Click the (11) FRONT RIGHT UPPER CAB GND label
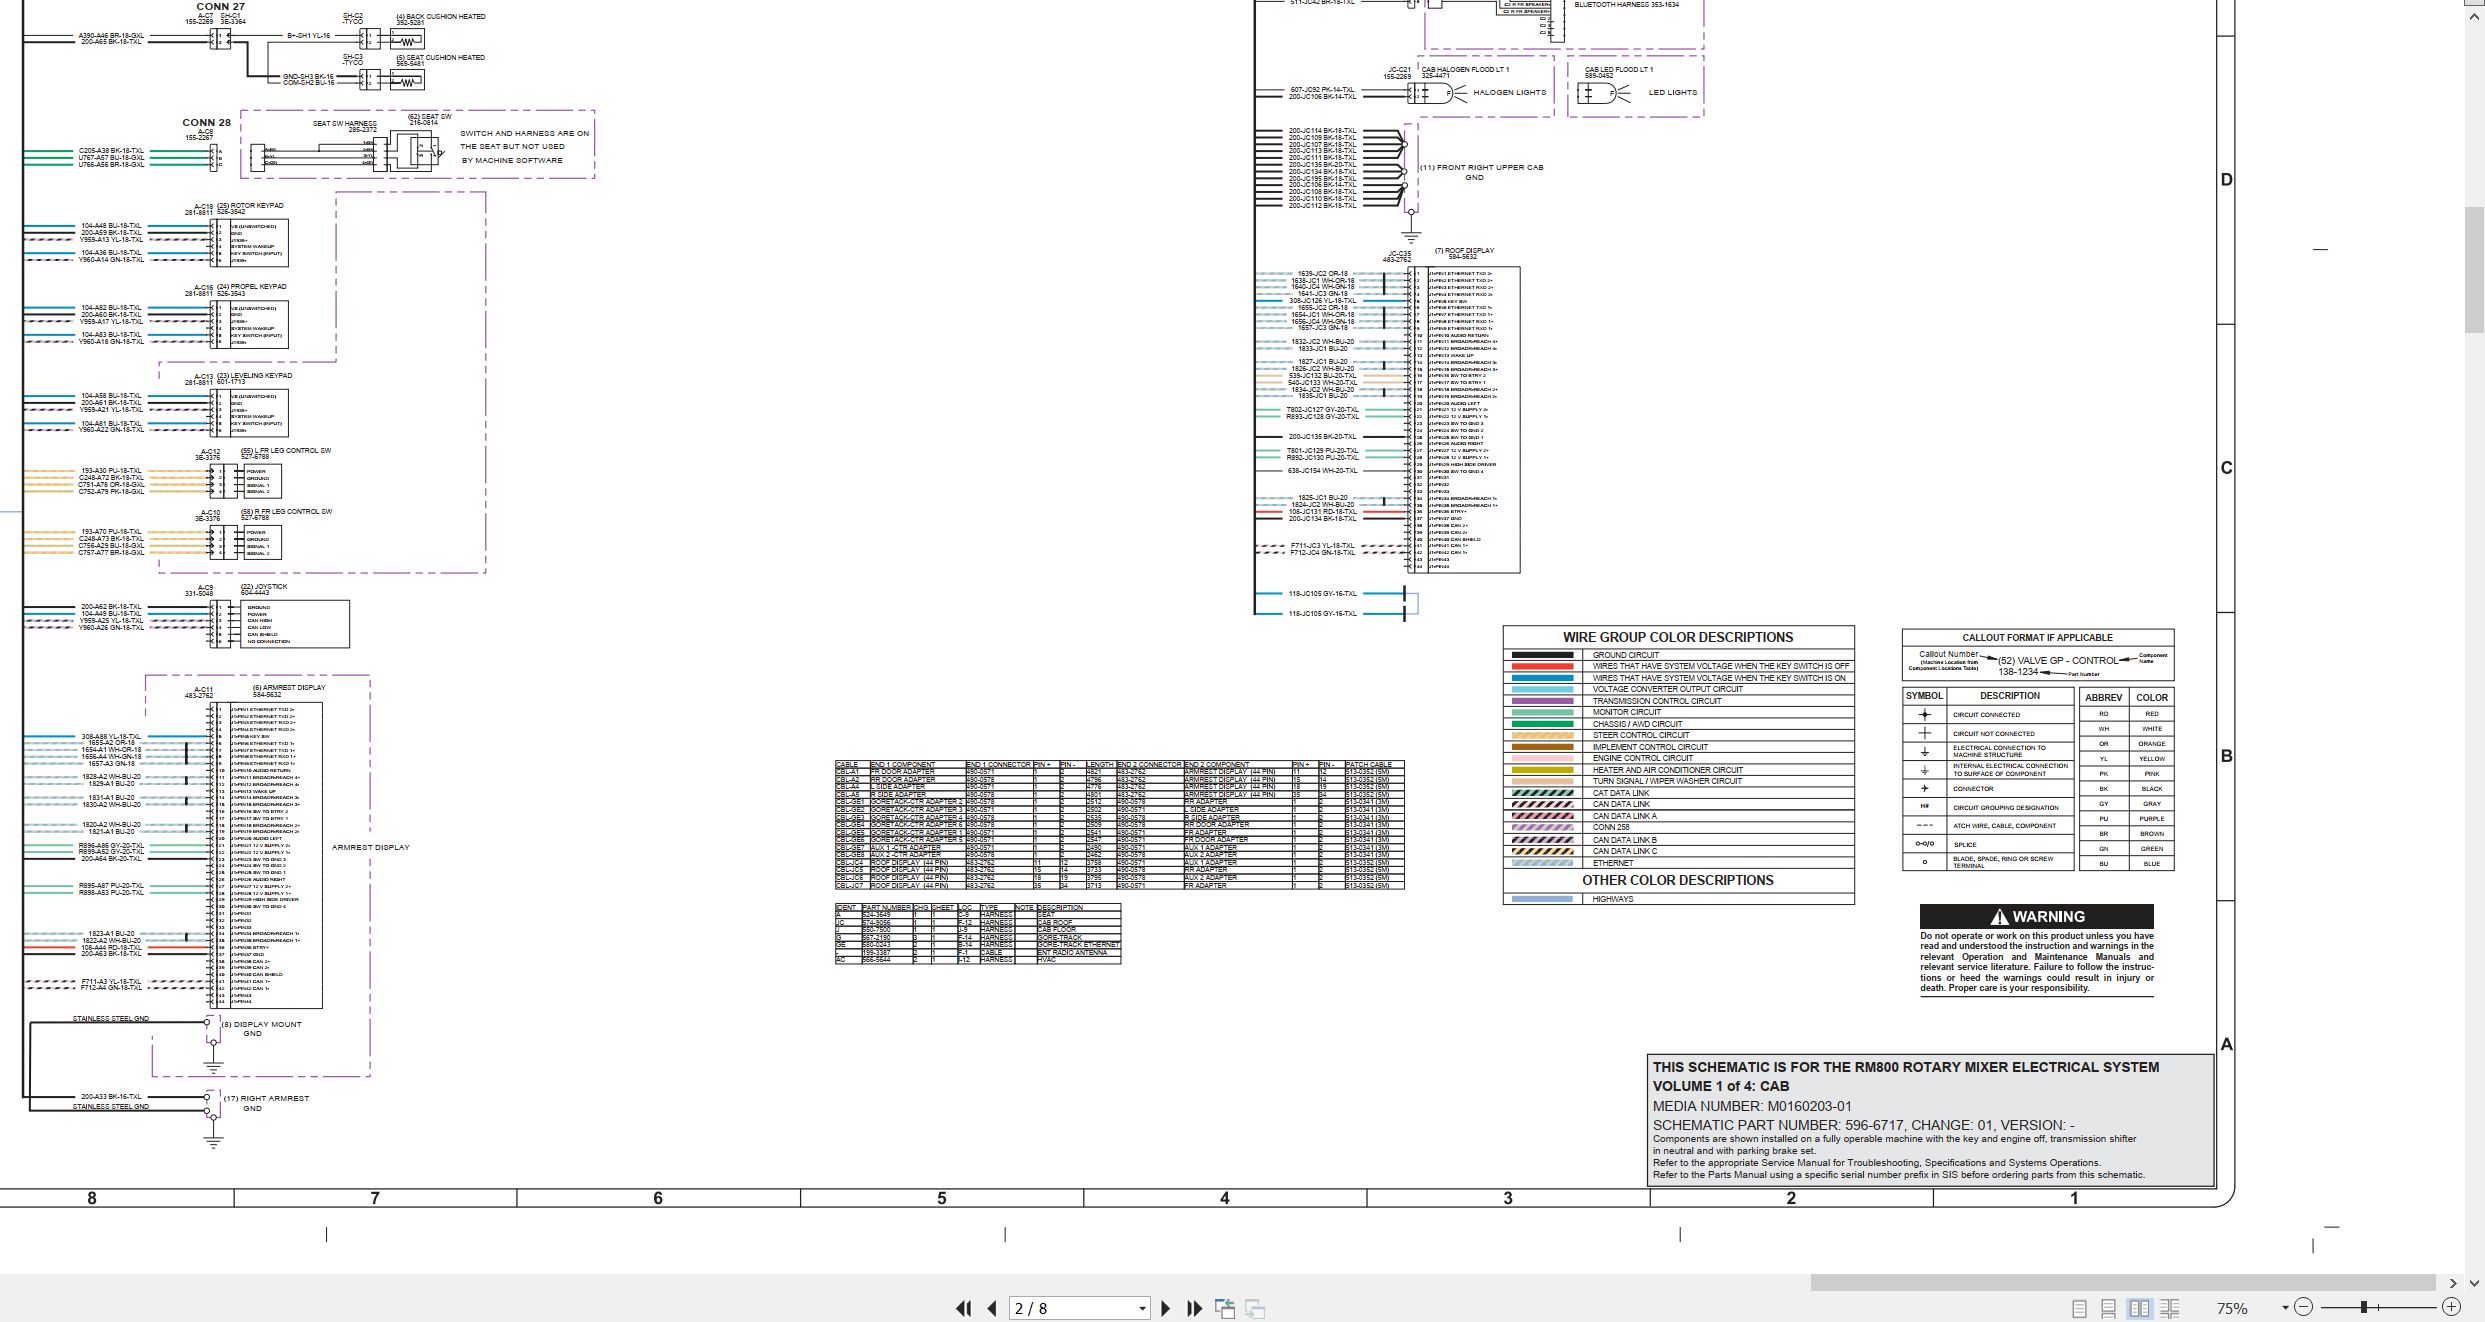The width and height of the screenshot is (2485, 1322). click(1481, 172)
